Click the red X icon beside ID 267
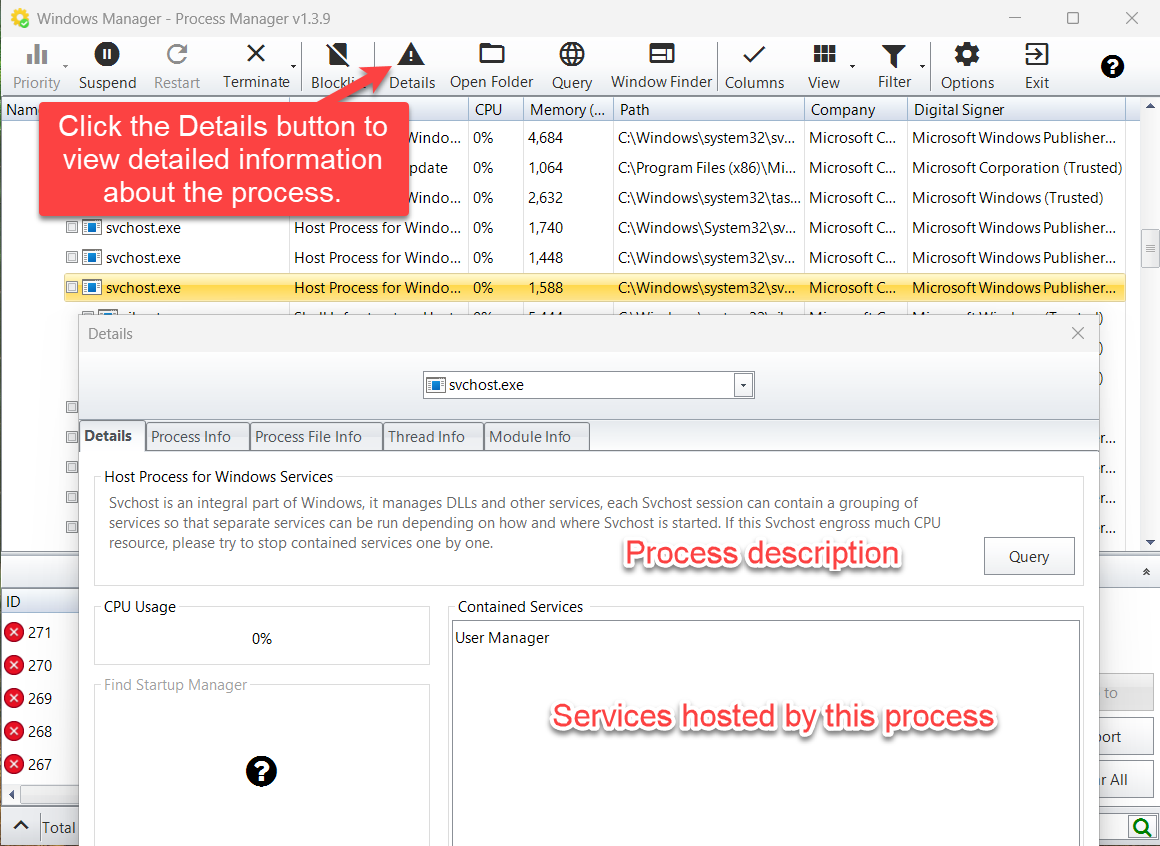Viewport: 1160px width, 846px height. 14,764
